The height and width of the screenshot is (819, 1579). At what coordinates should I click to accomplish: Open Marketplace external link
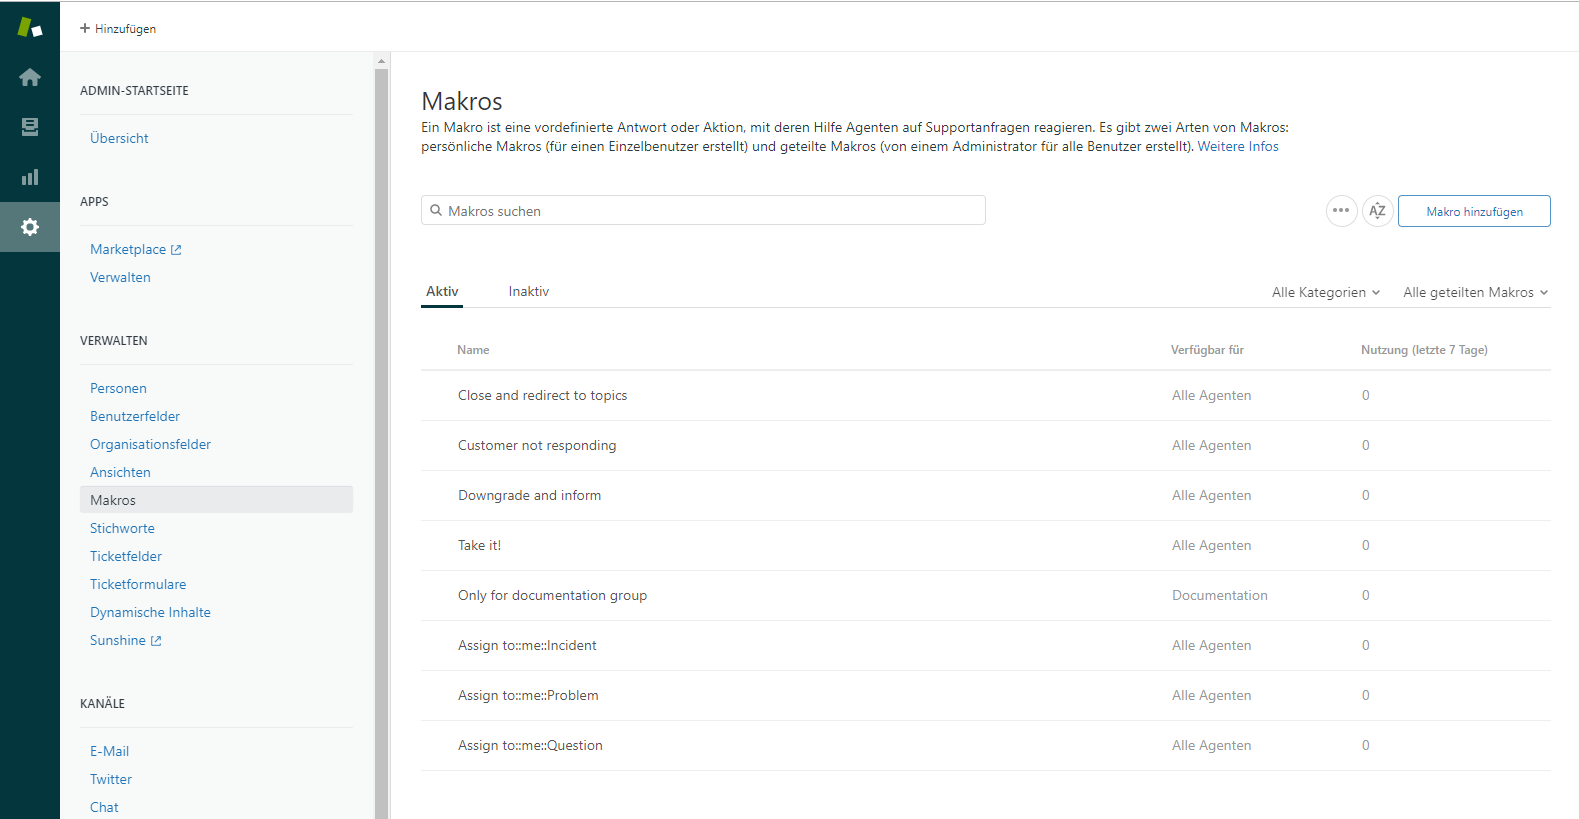[135, 249]
